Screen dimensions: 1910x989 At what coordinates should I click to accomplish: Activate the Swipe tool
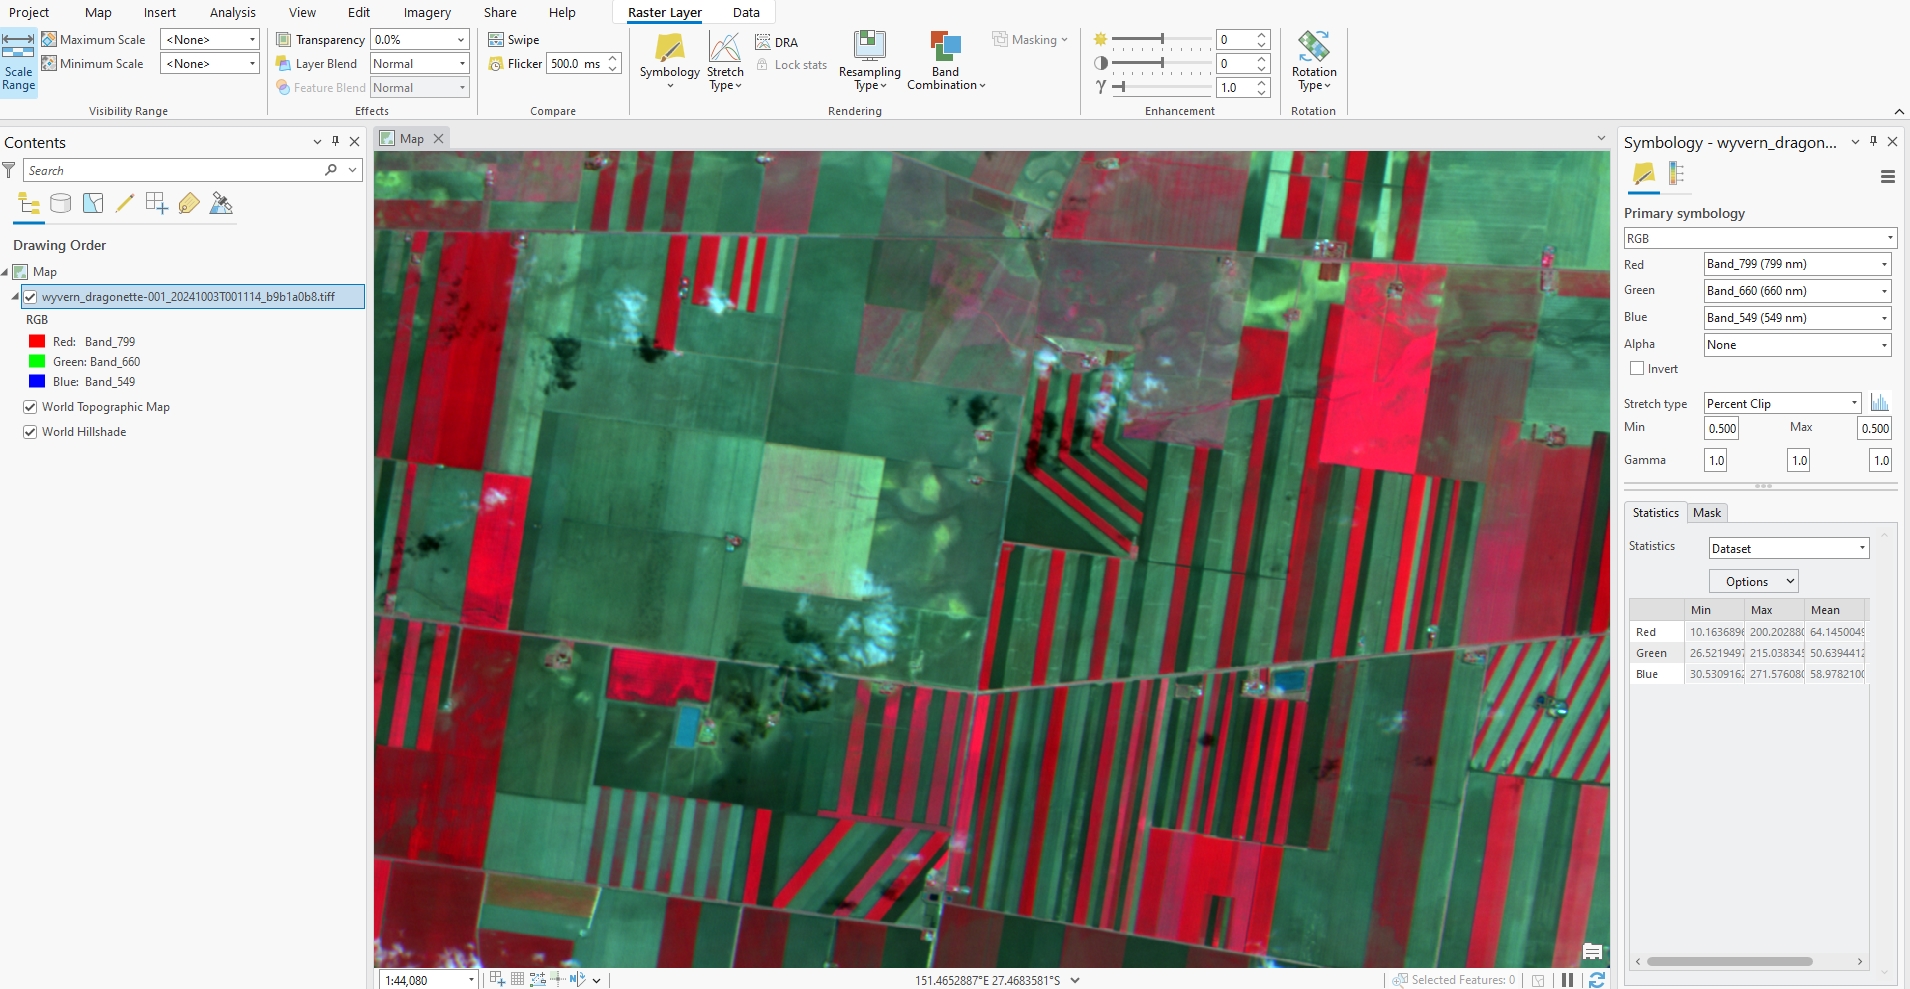(x=514, y=40)
